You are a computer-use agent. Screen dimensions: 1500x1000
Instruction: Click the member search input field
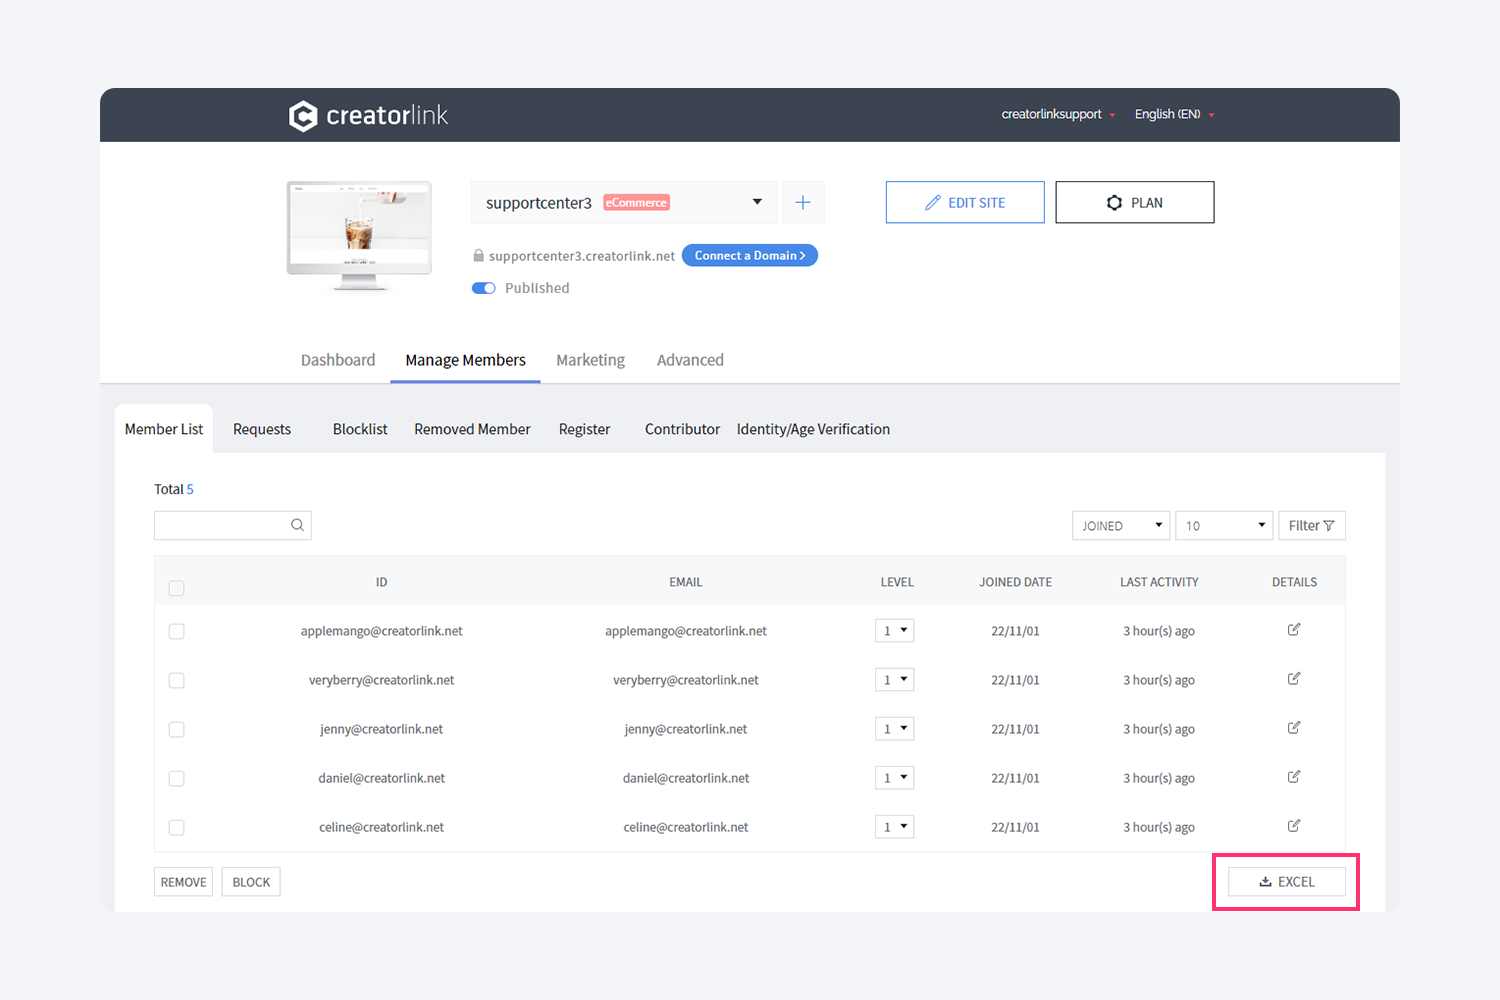[222, 526]
